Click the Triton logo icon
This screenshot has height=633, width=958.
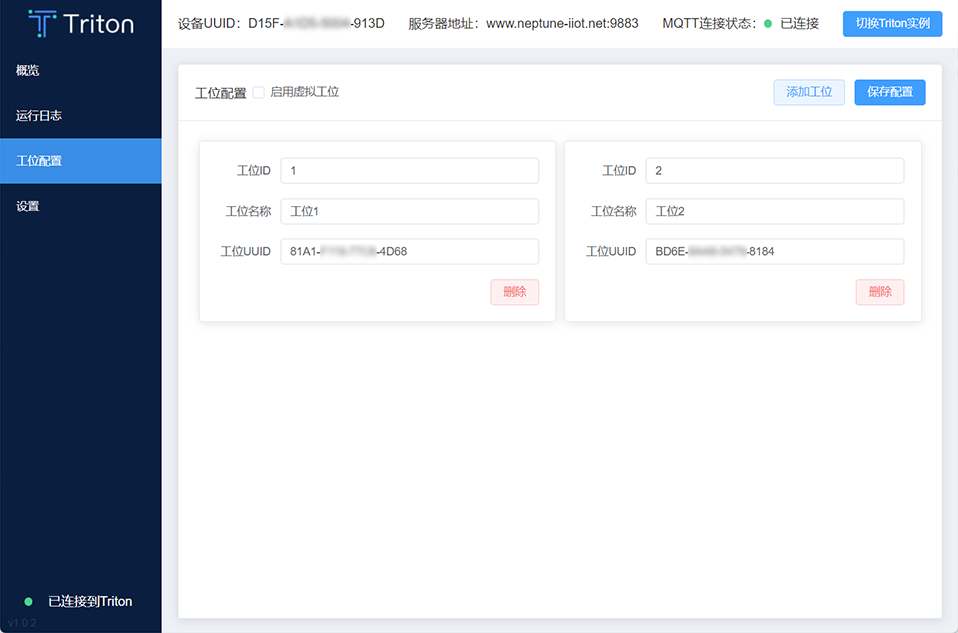point(42,24)
